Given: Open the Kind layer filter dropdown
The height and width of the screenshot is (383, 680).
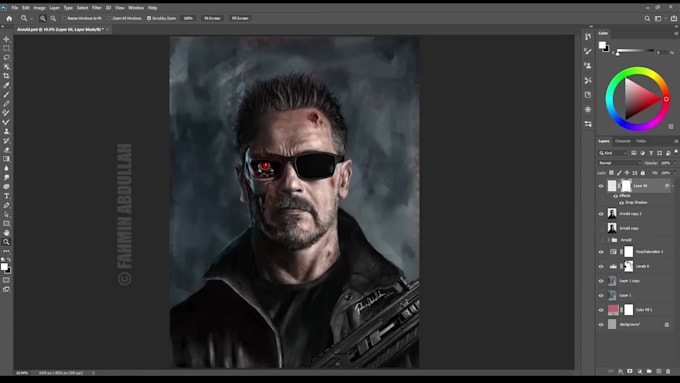Looking at the screenshot, I should (613, 153).
